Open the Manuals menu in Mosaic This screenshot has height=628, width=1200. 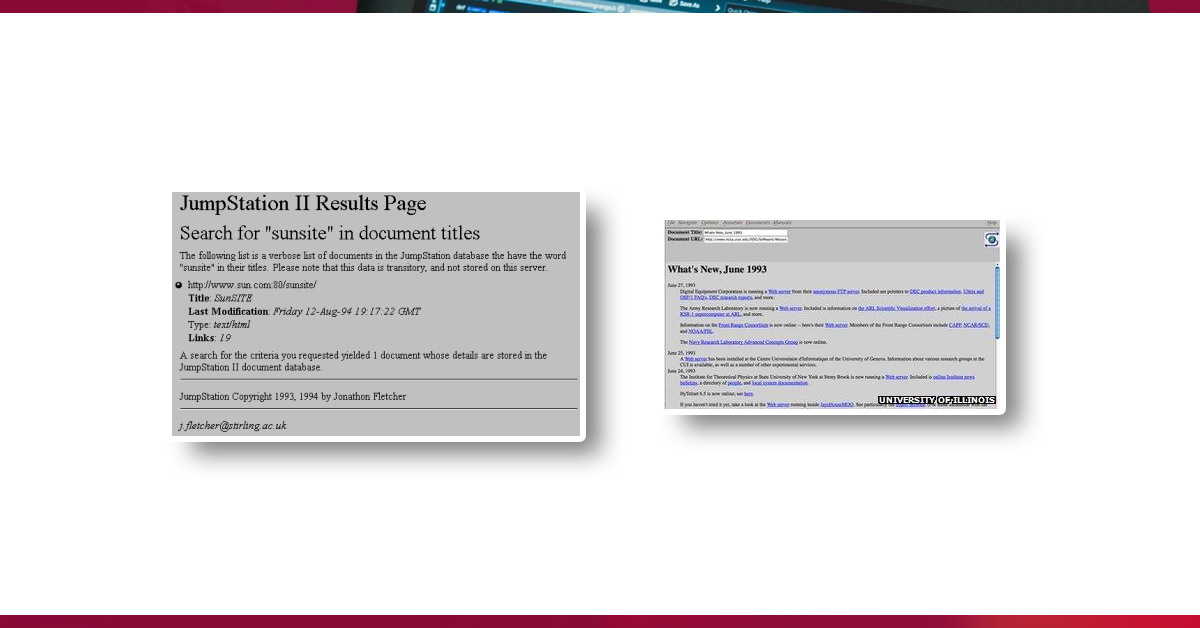click(x=782, y=223)
